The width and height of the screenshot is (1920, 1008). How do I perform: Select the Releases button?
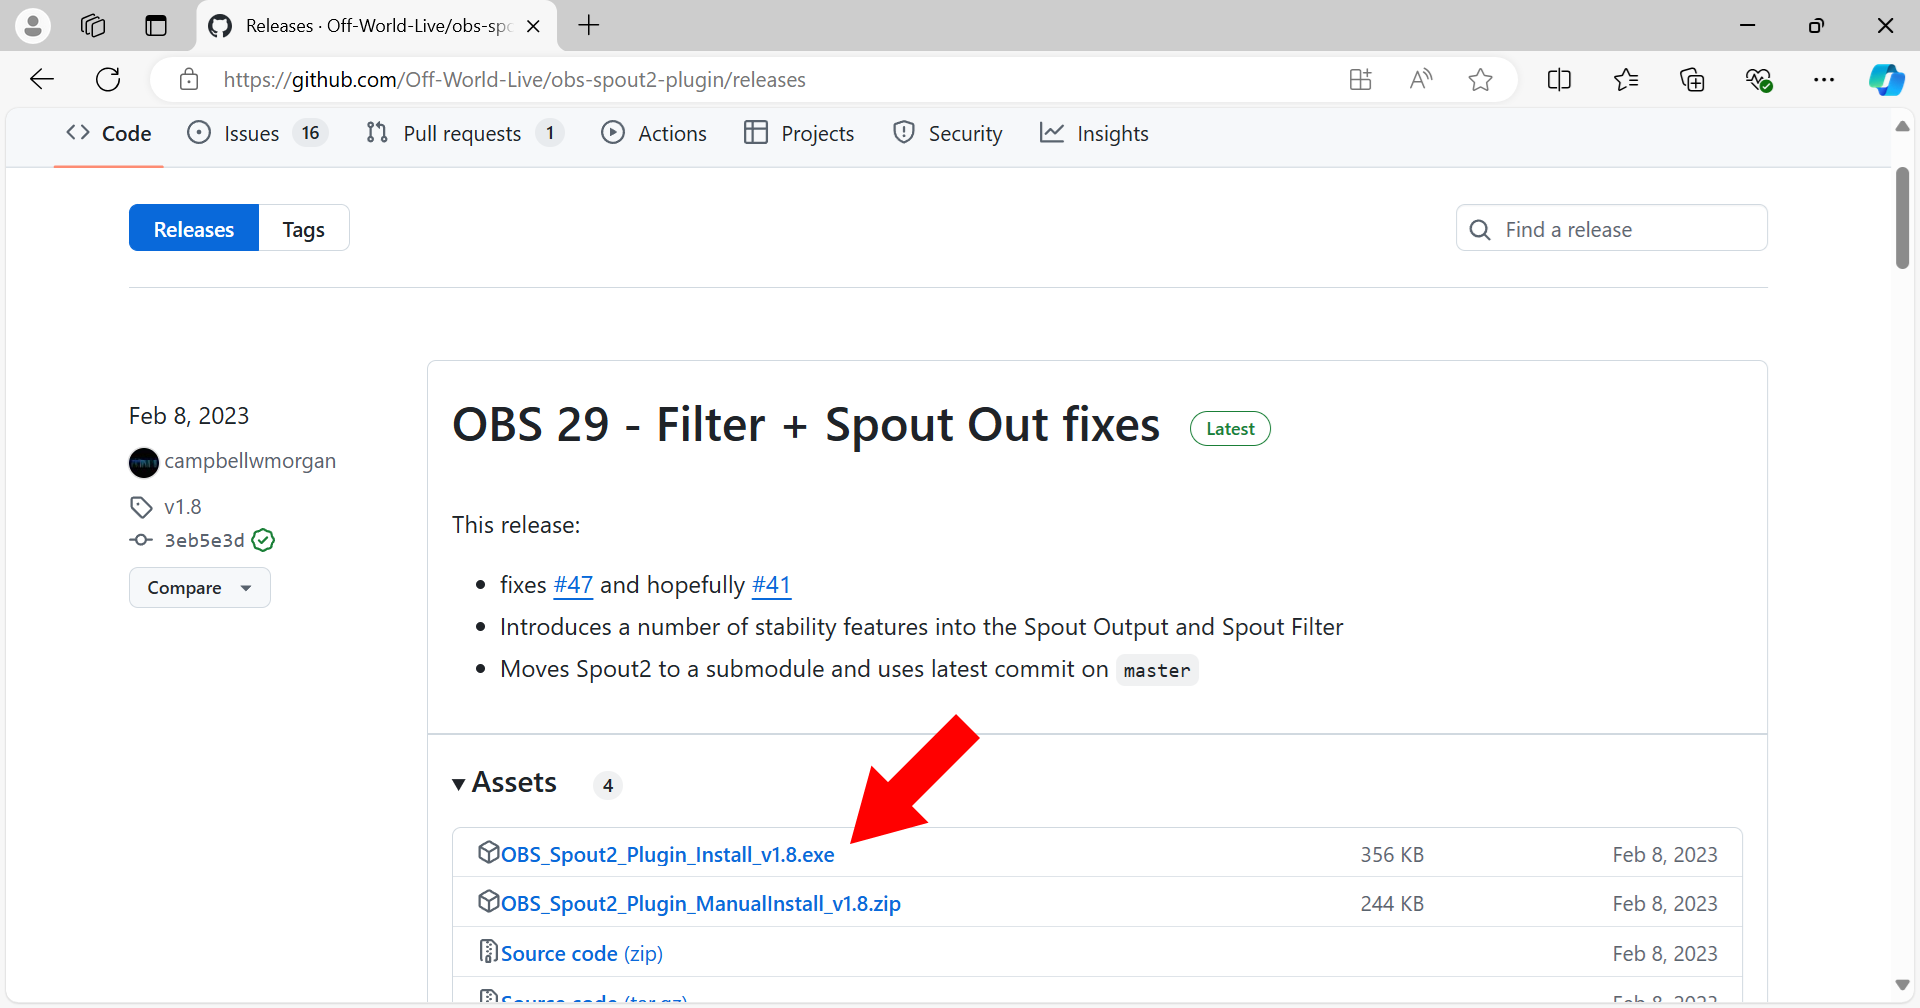pos(194,229)
